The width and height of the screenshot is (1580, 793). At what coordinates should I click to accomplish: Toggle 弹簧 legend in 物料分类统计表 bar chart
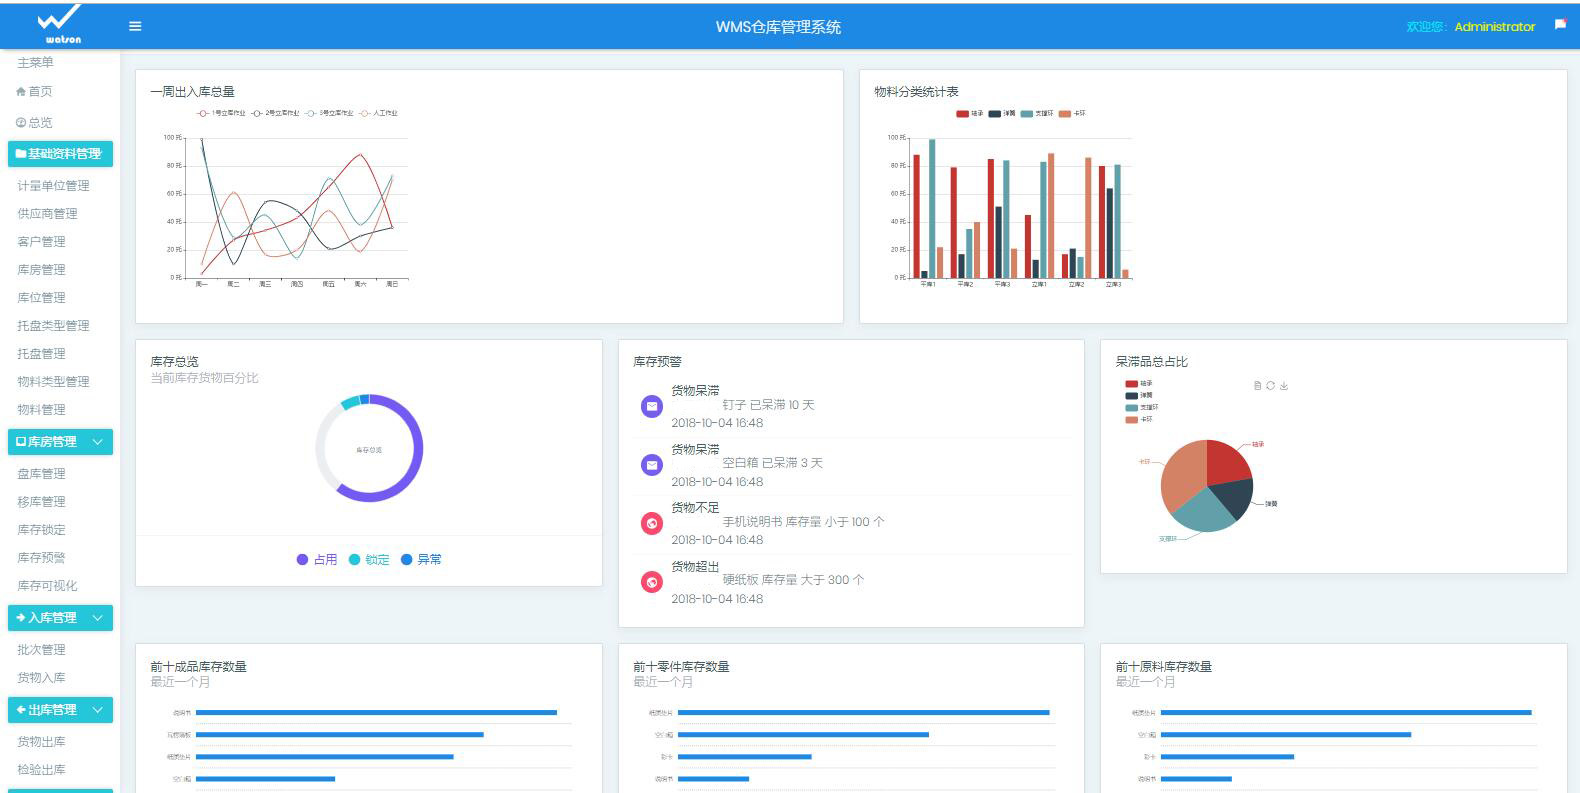click(x=1001, y=113)
